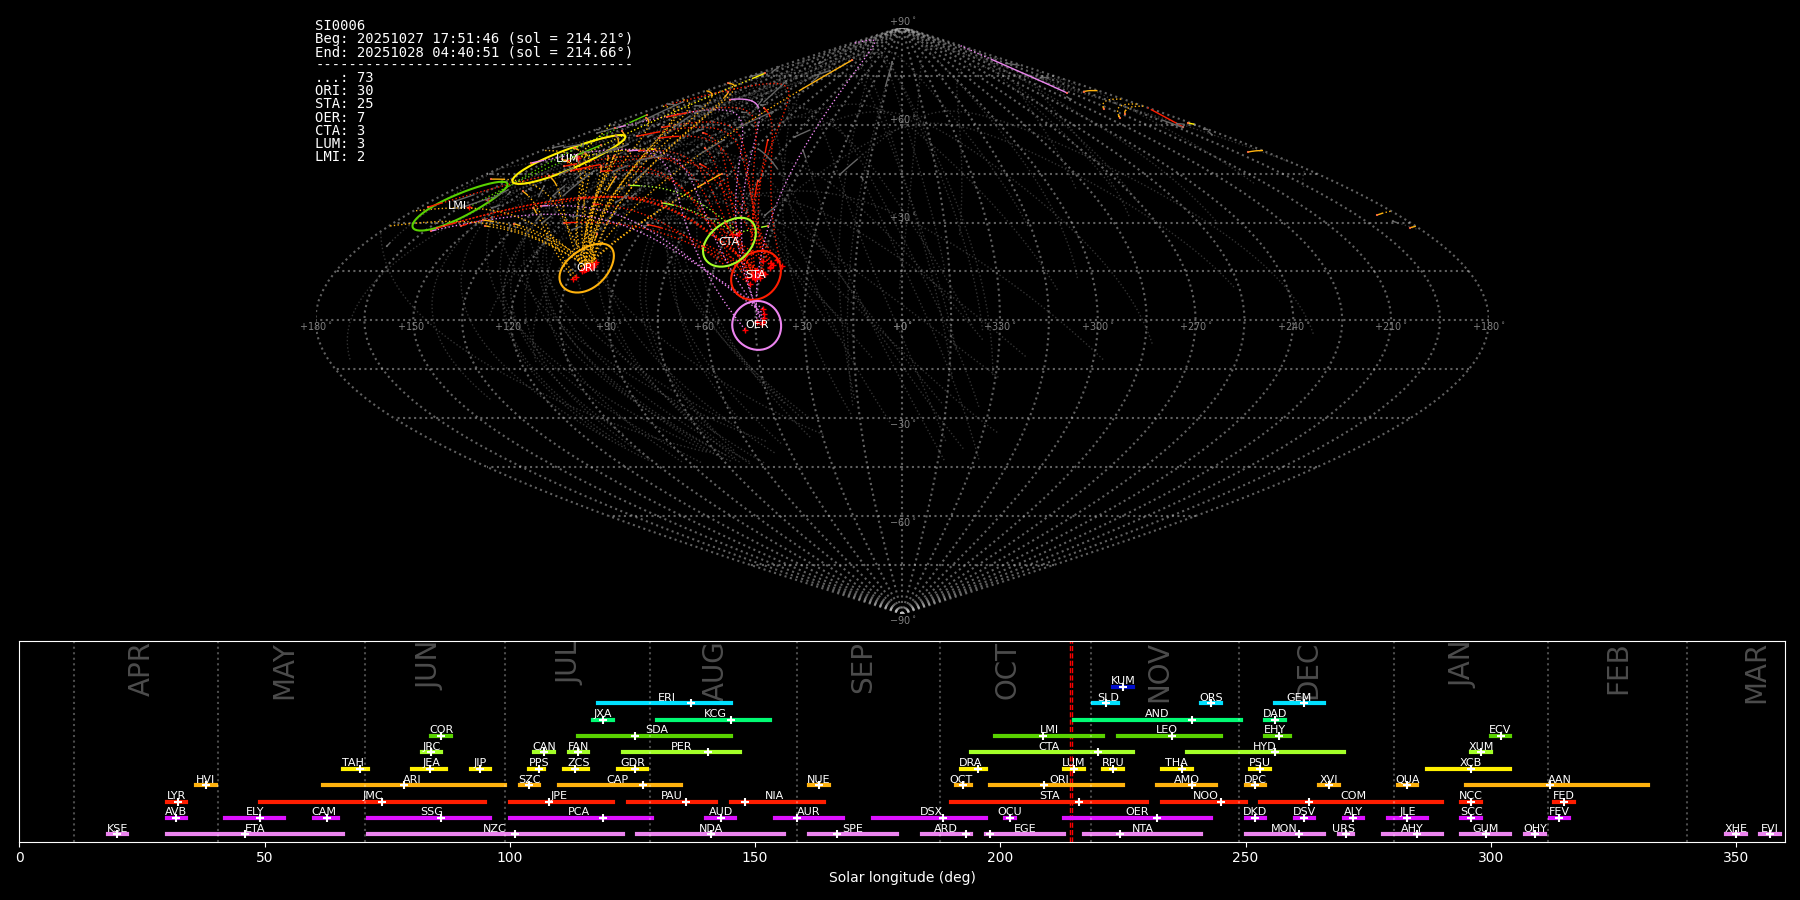Click the 'Solar longitude (deg)' axis label

tap(901, 878)
